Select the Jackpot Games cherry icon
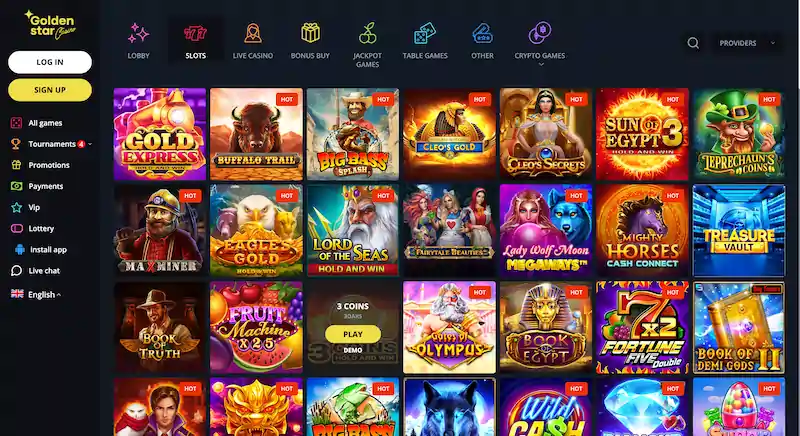The height and width of the screenshot is (436, 800). (367, 34)
